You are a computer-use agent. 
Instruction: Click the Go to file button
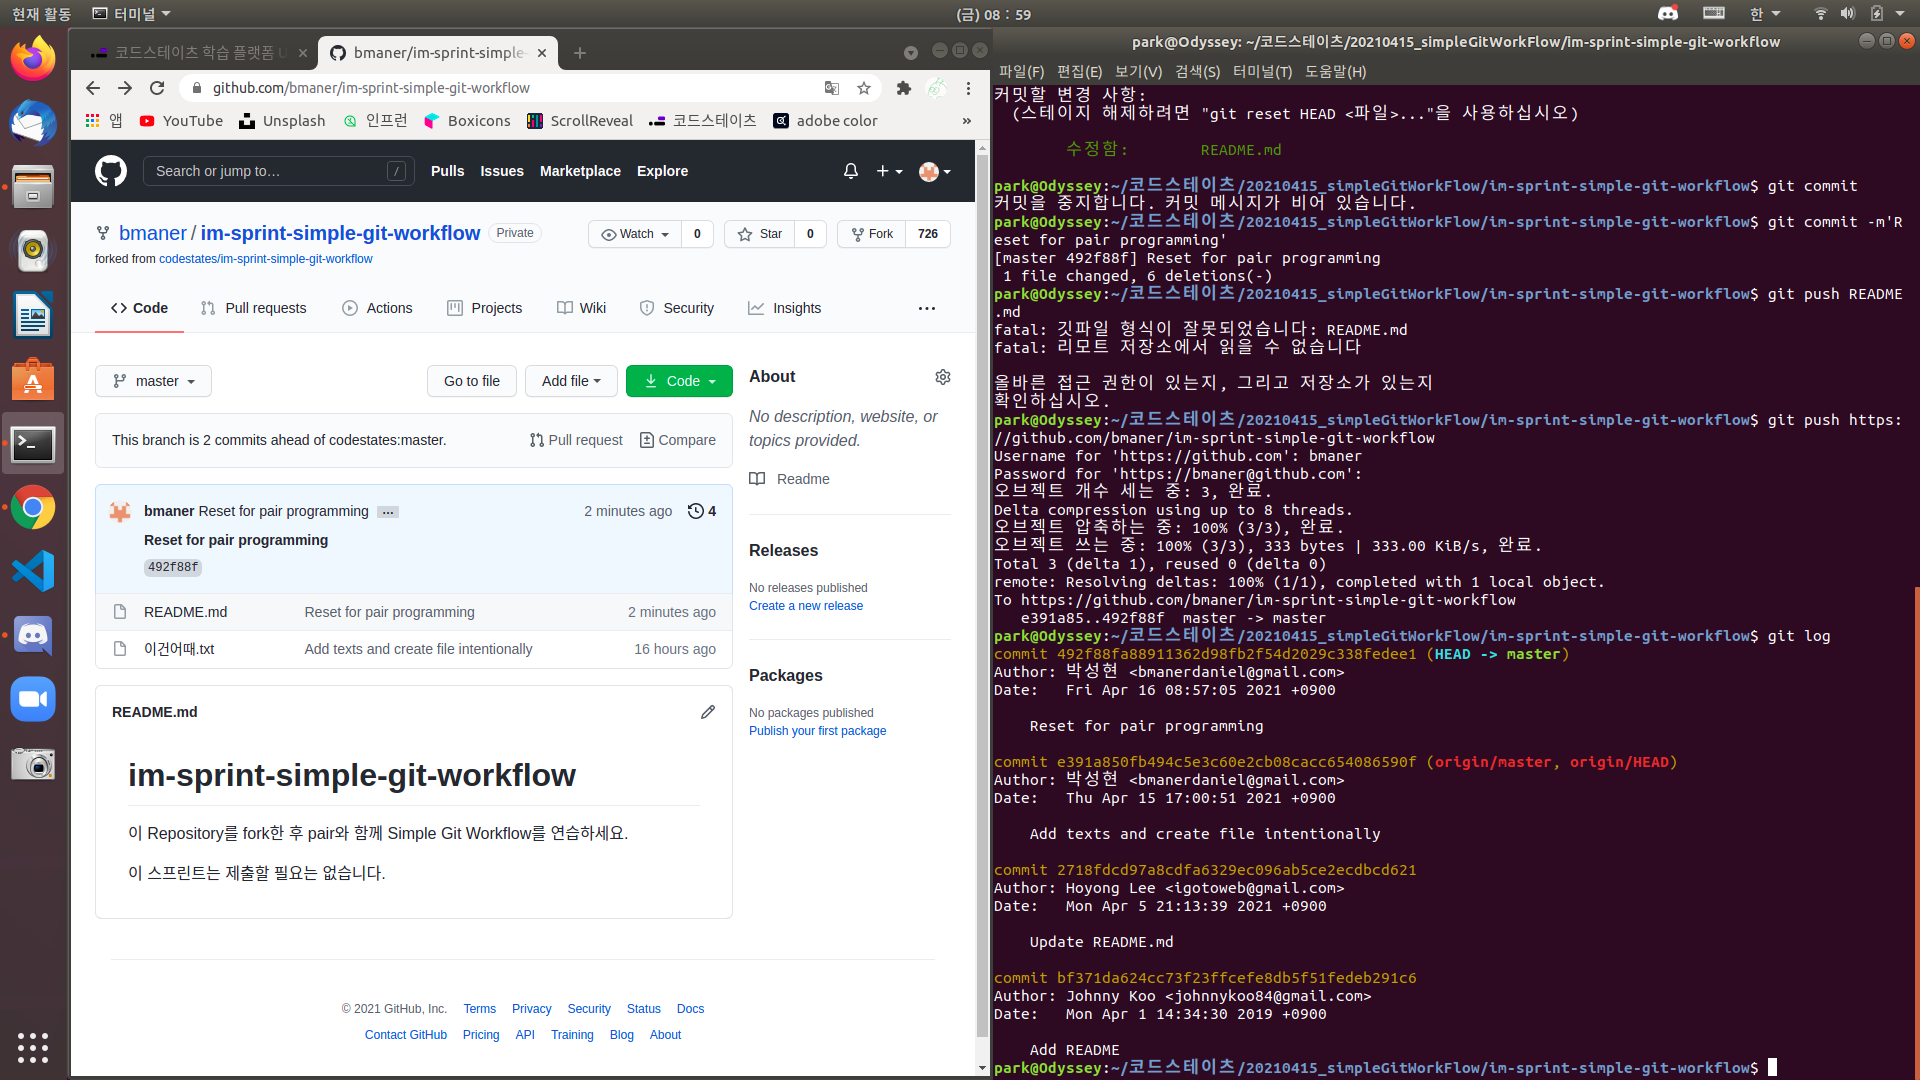pyautogui.click(x=472, y=381)
